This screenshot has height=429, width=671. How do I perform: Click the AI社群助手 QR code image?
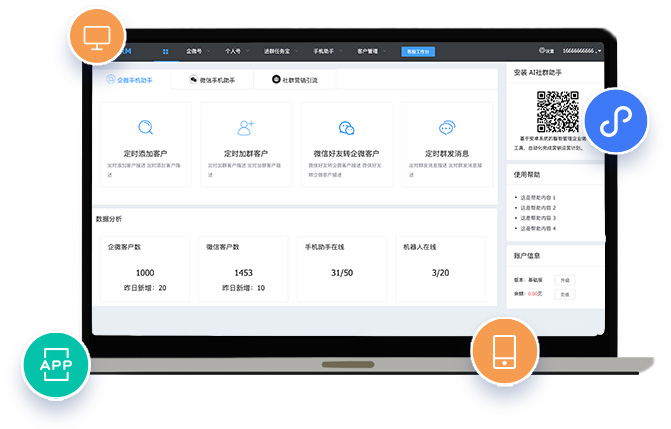pos(558,110)
